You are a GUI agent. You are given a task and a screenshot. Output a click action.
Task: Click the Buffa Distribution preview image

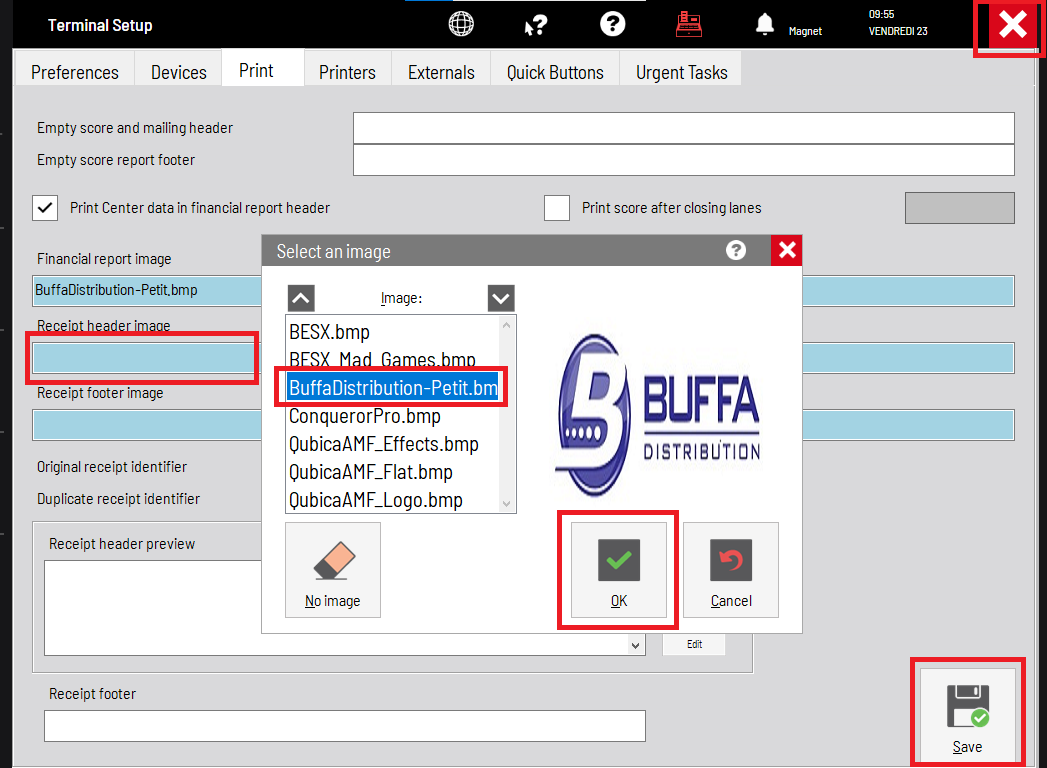[x=658, y=415]
